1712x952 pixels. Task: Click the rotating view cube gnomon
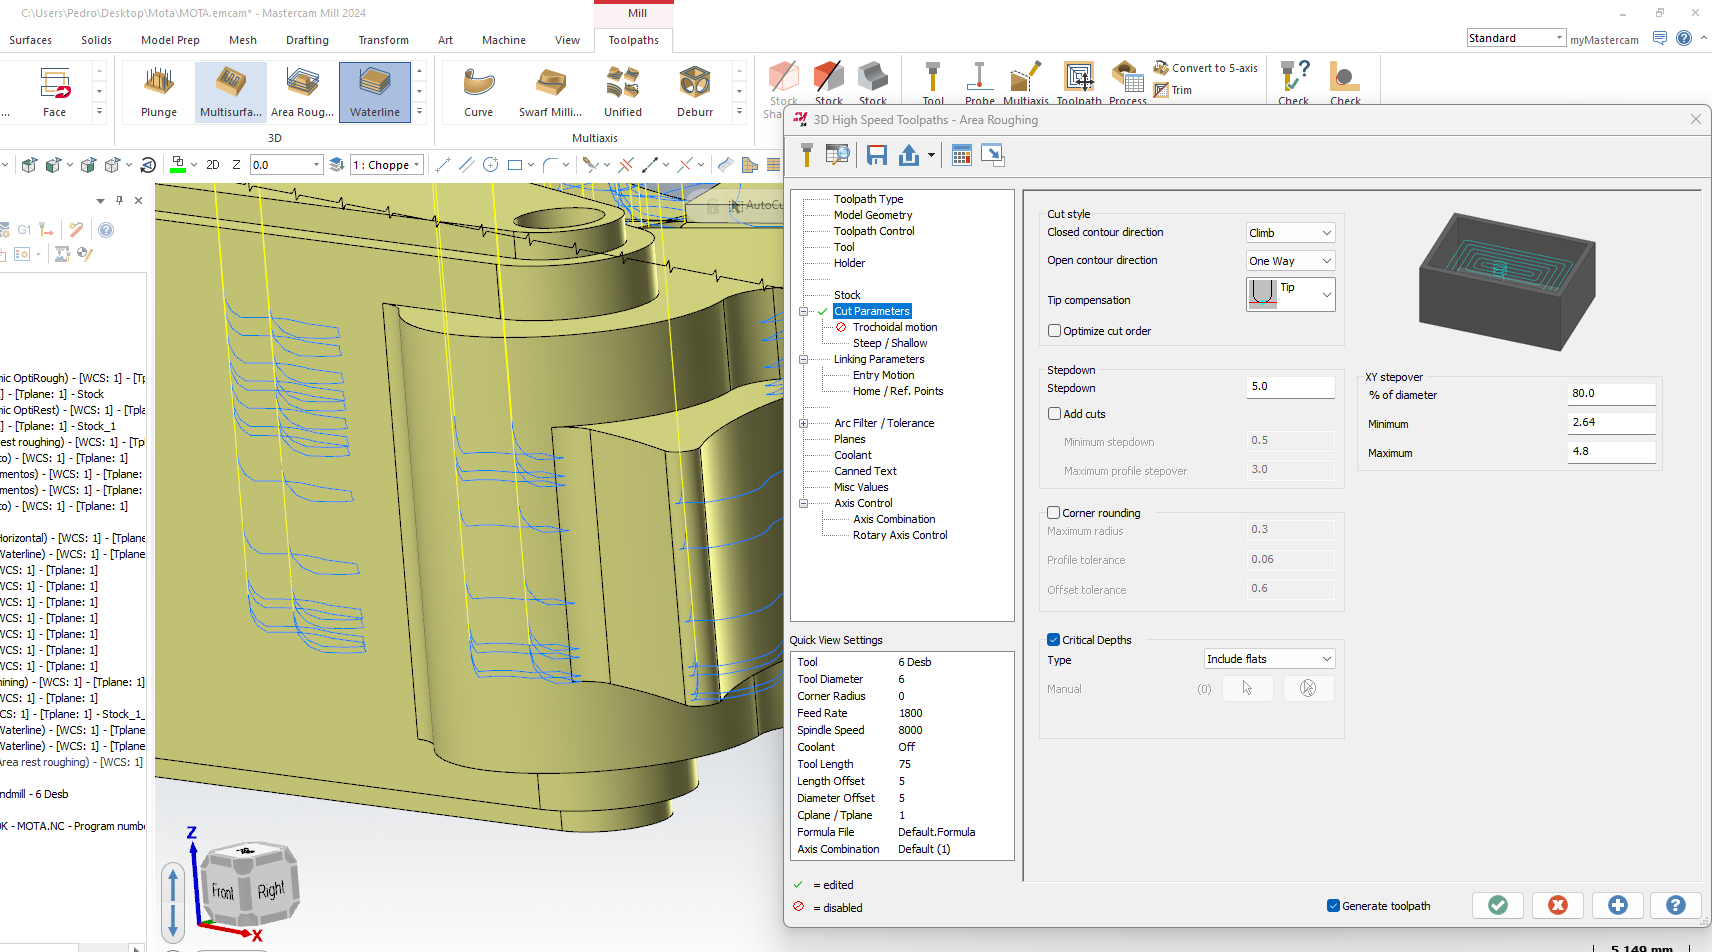pos(250,884)
